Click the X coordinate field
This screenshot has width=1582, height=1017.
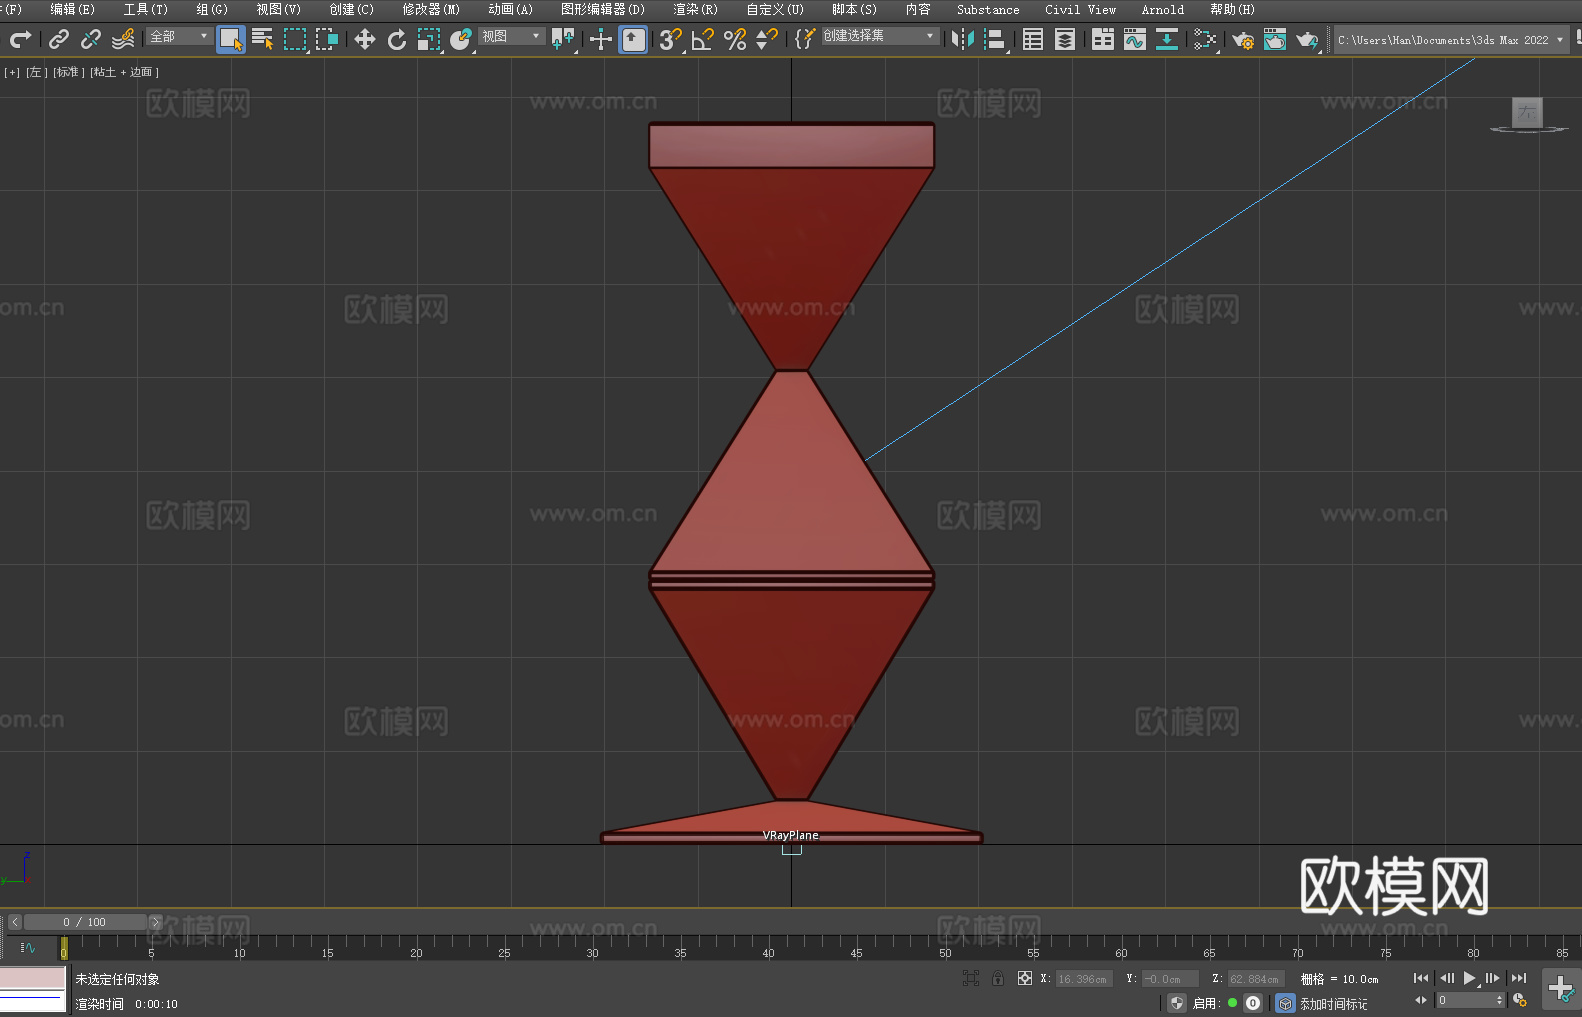(1084, 979)
